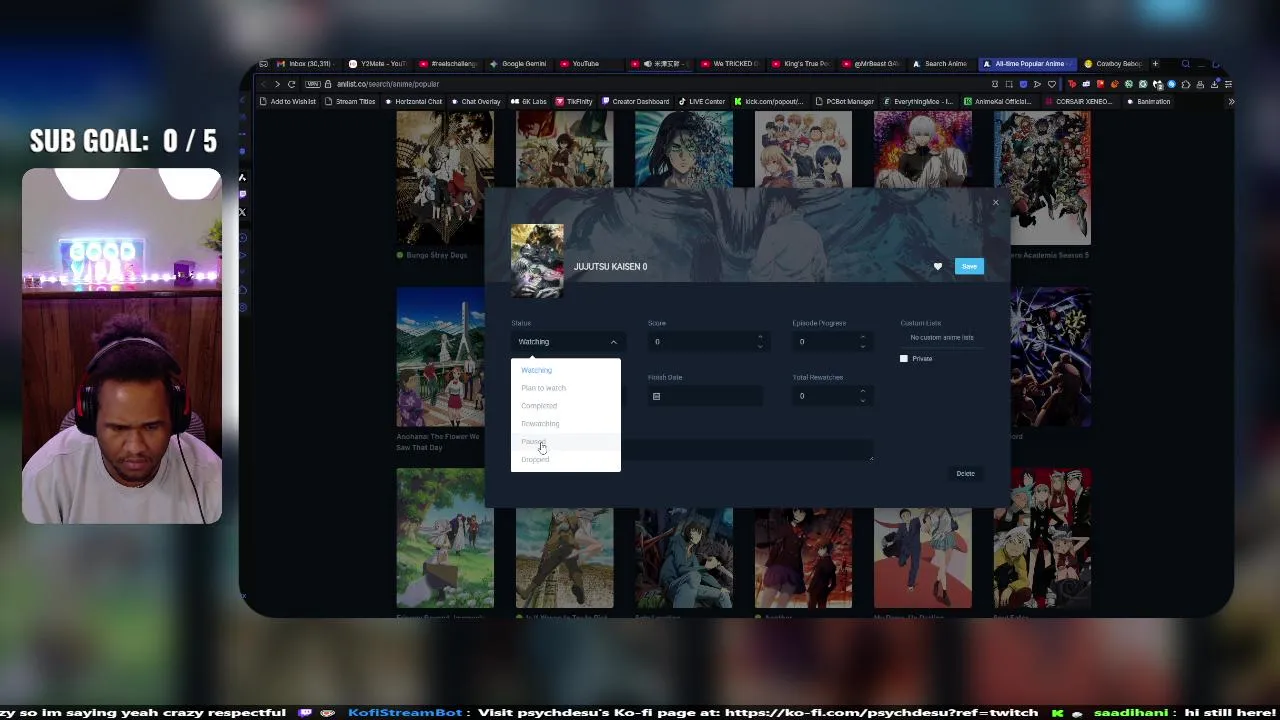Expand the bookmarks bar overflow chevron
Image resolution: width=1280 pixels, height=720 pixels.
pyautogui.click(x=1231, y=102)
